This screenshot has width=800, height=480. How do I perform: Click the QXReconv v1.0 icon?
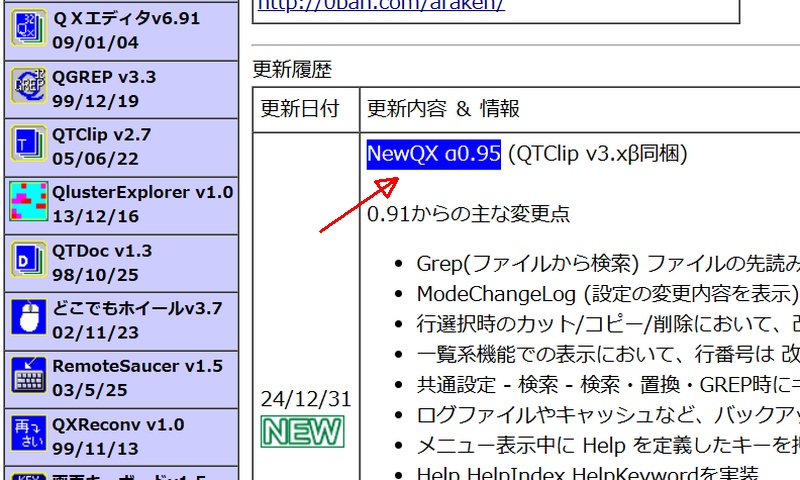[28, 432]
